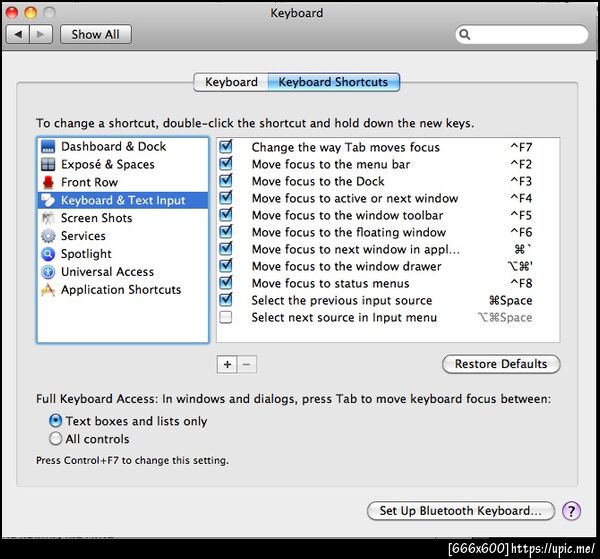The image size is (600, 559).
Task: Click the Spotlight magnifier icon in list
Action: click(x=48, y=254)
